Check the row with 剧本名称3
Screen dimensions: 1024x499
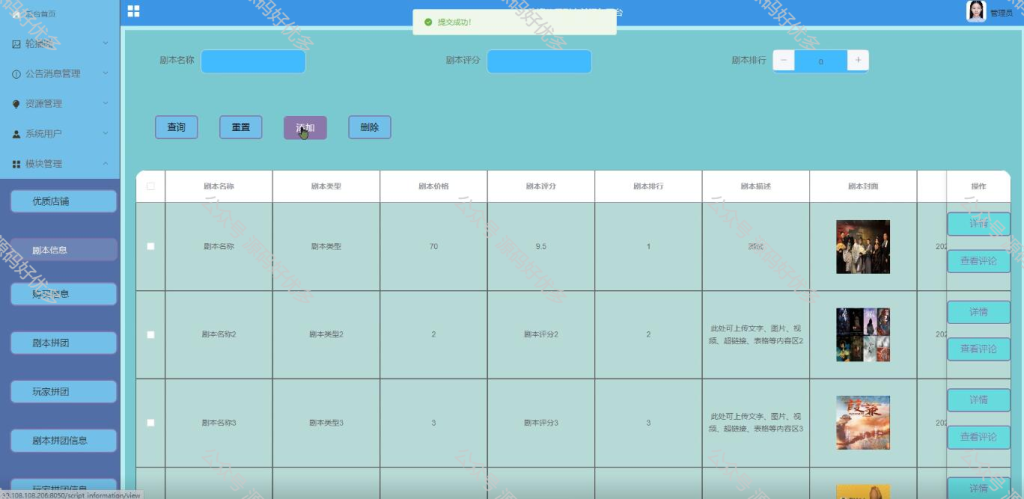click(151, 423)
